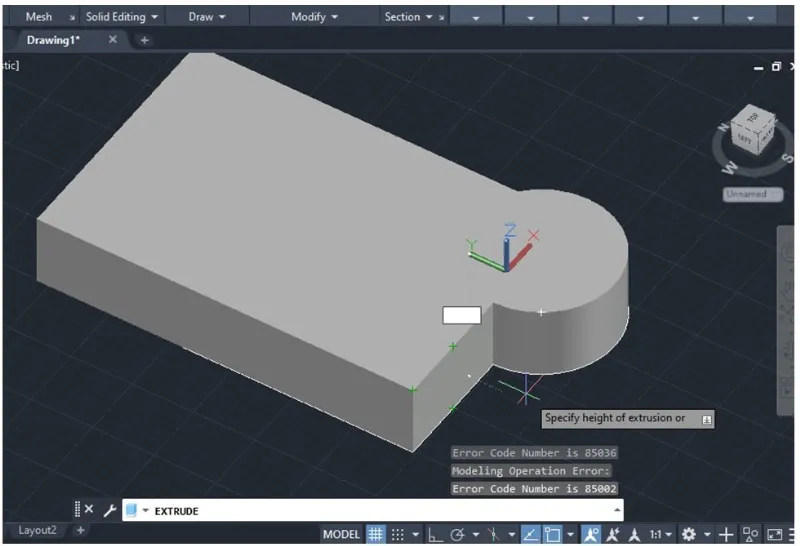Click the N compass letter on ViewCube
This screenshot has width=800, height=546.
pos(723,127)
